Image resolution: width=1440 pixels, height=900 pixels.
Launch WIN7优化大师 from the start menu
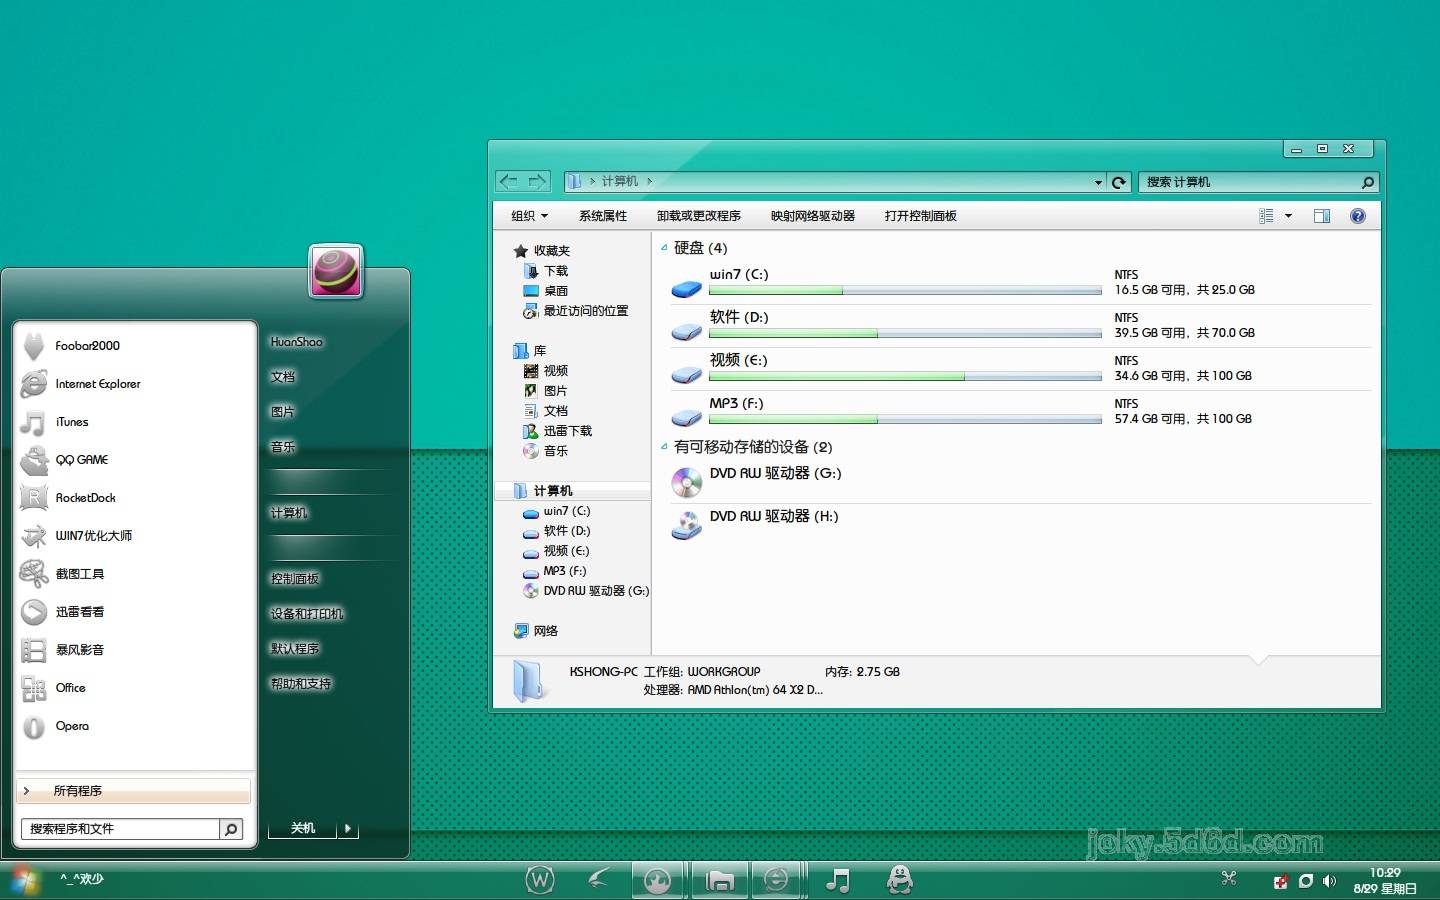[x=135, y=536]
